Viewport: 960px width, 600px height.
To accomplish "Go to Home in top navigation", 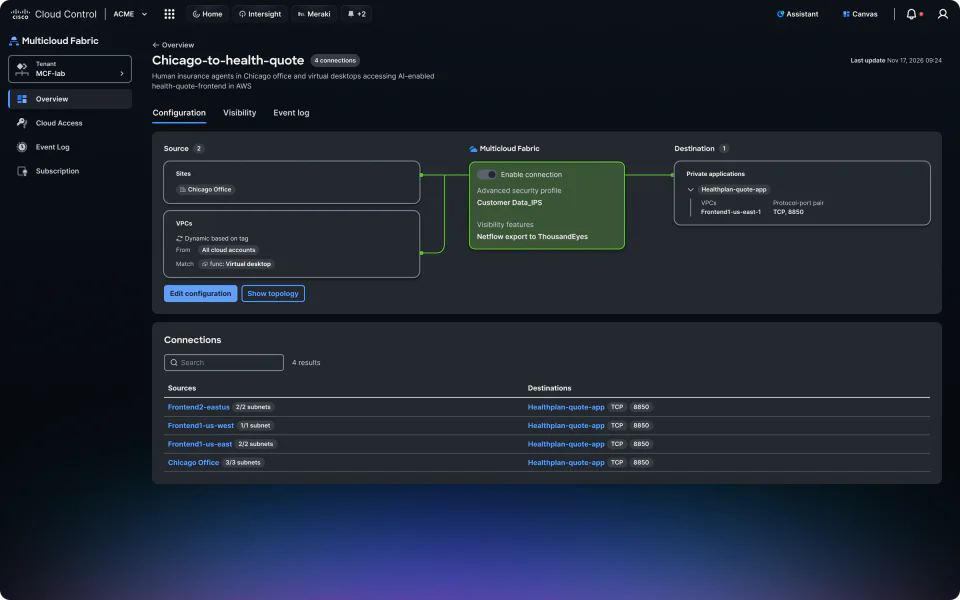I will pyautogui.click(x=208, y=14).
